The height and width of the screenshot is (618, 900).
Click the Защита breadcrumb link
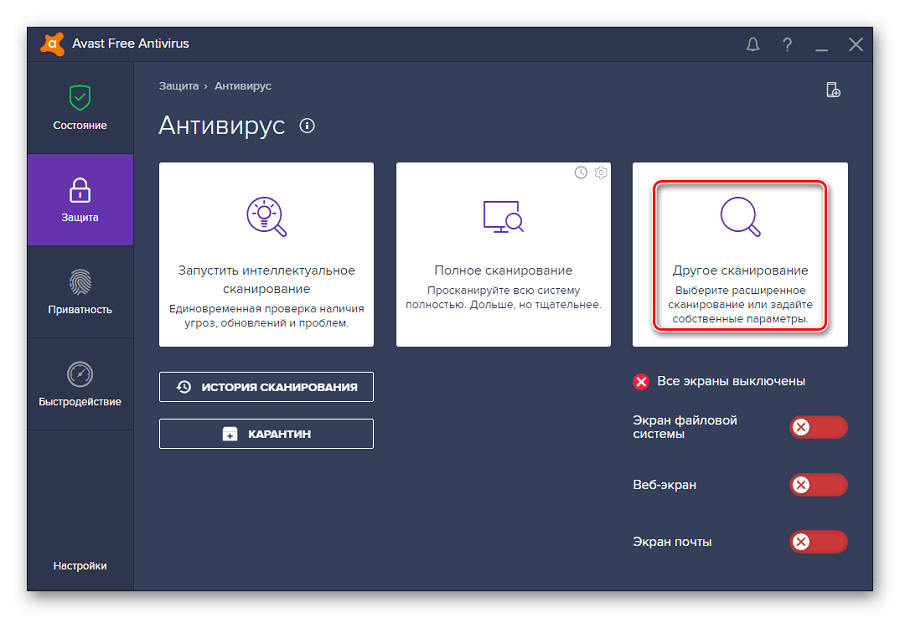[178, 86]
